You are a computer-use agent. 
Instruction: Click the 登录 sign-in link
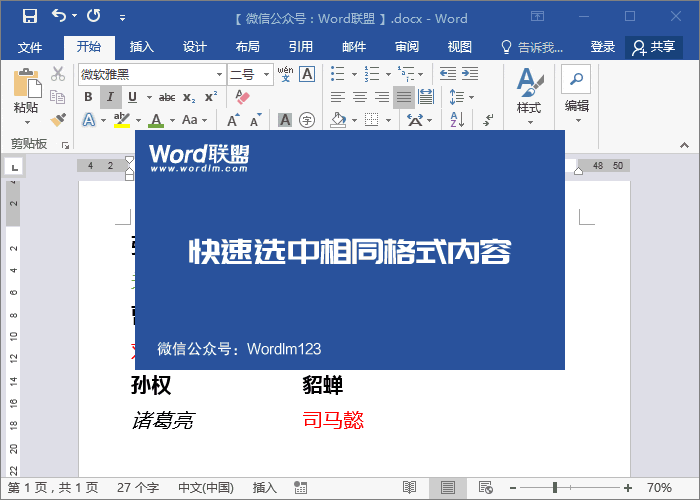click(603, 47)
